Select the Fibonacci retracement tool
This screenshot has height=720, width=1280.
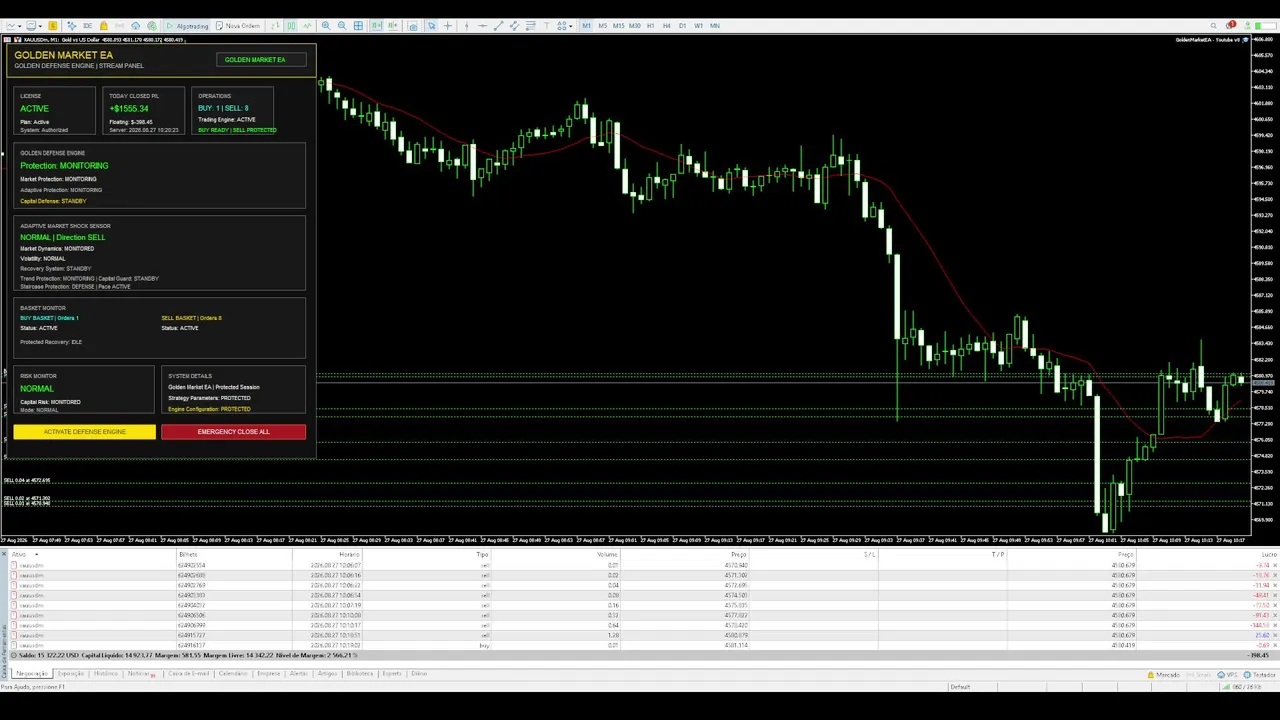(x=530, y=25)
